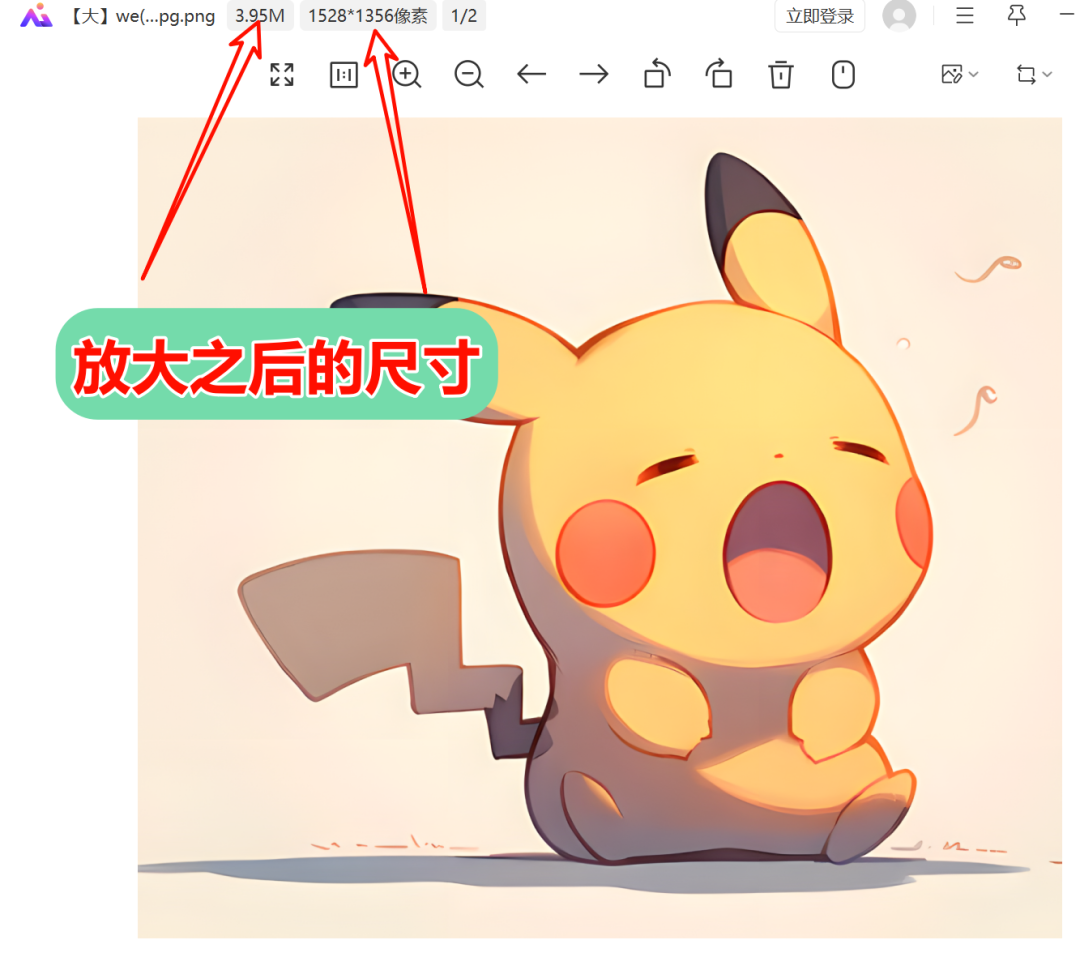Click the file name 【大】we(...pg.png
This screenshot has width=1080, height=957.
pos(143,16)
